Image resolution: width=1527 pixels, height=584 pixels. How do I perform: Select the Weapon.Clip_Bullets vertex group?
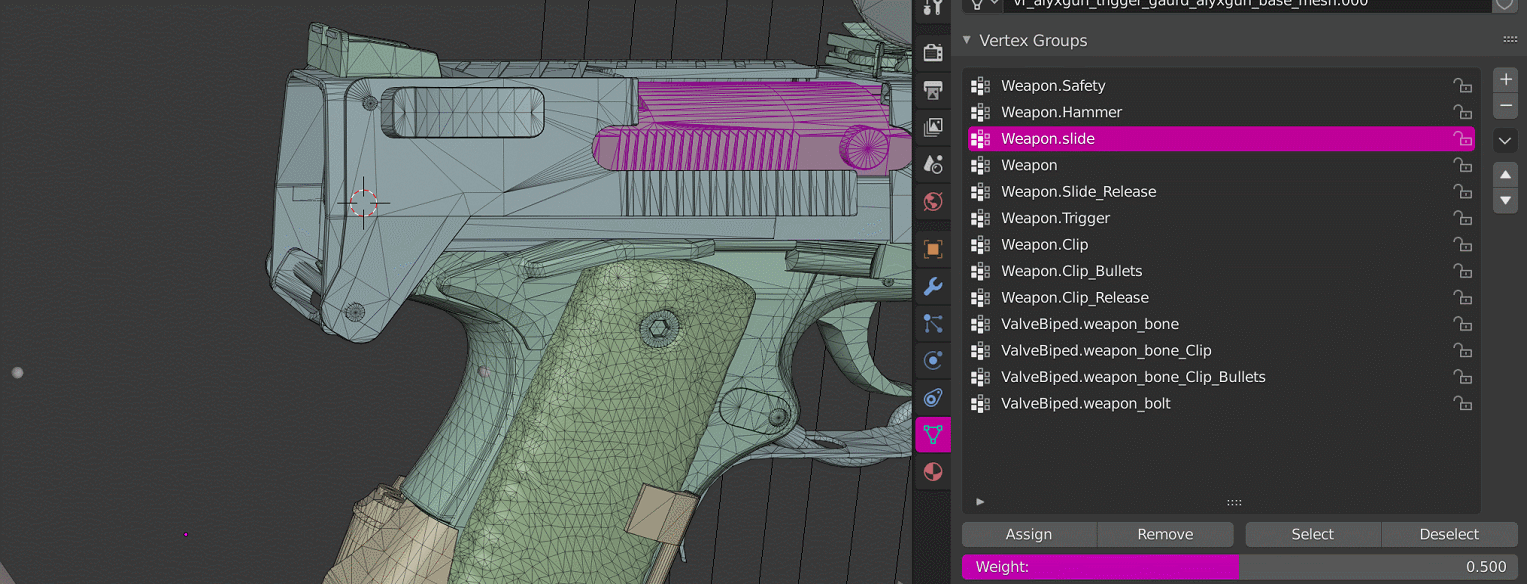pos(1221,271)
